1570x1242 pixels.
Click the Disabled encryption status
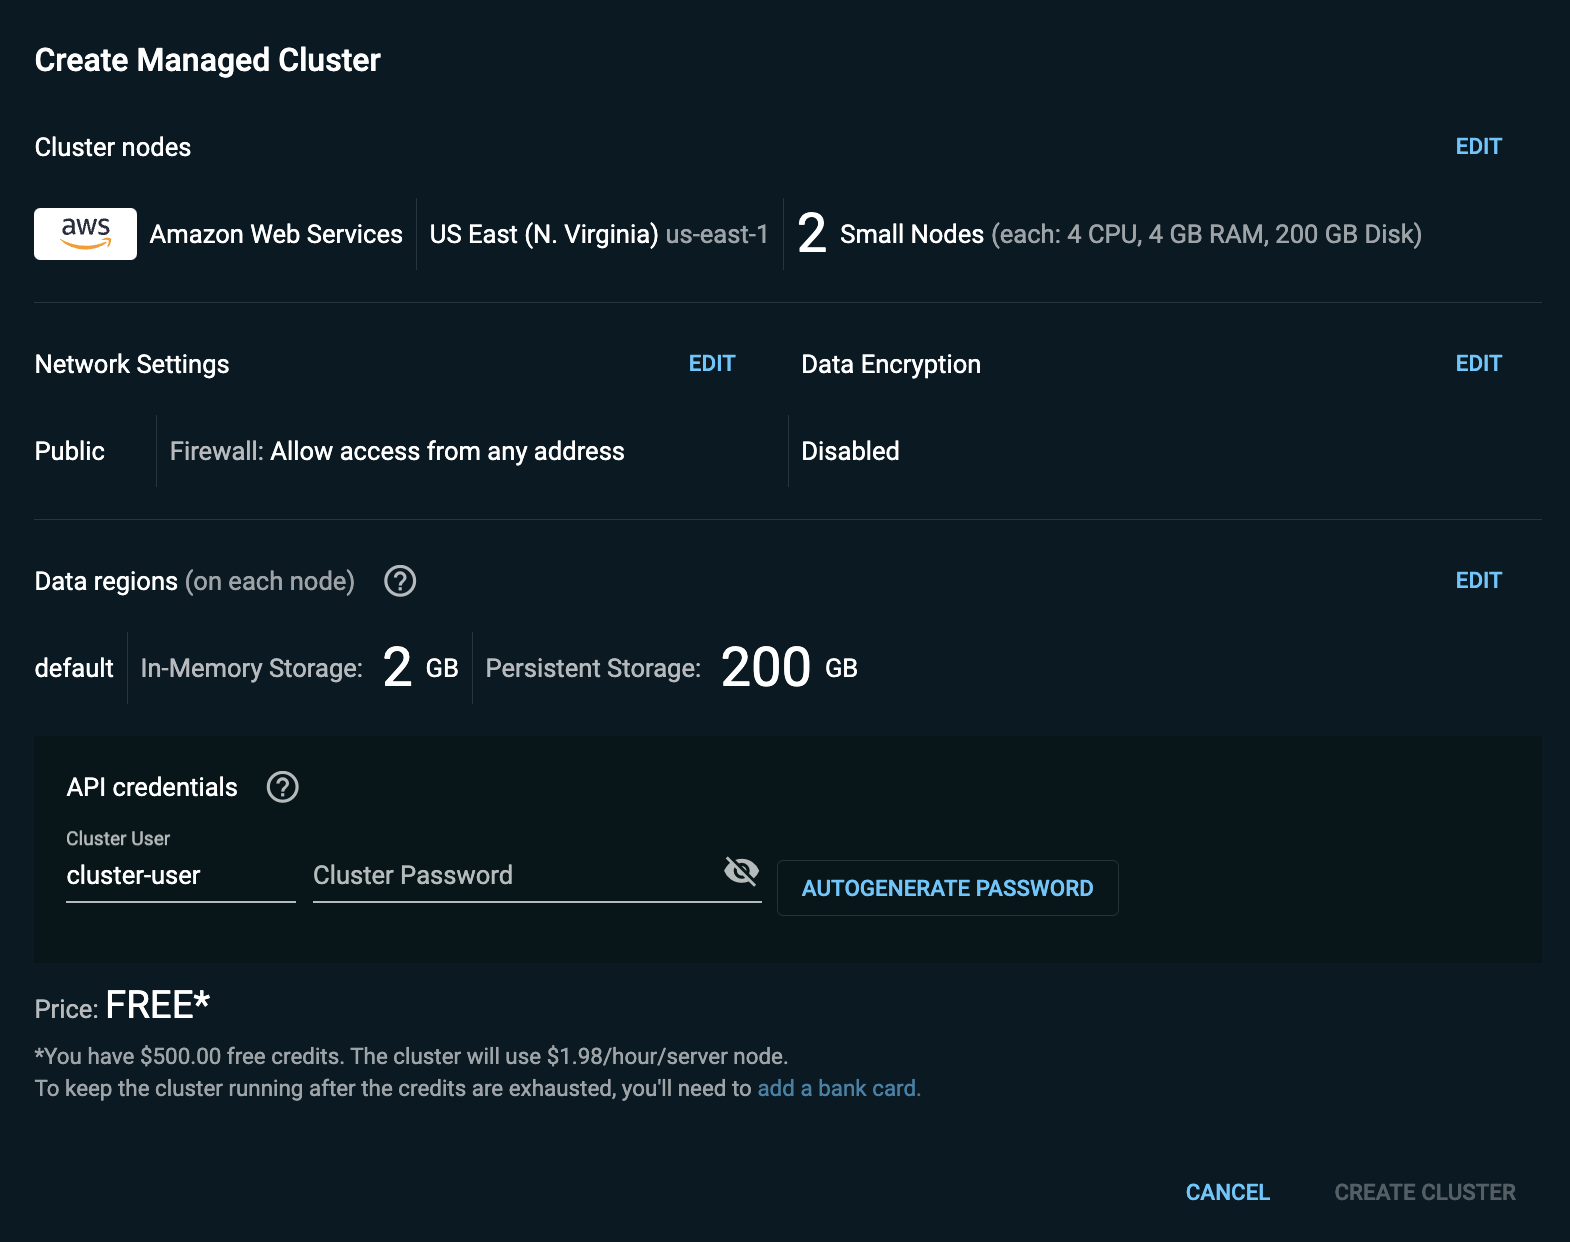(850, 451)
